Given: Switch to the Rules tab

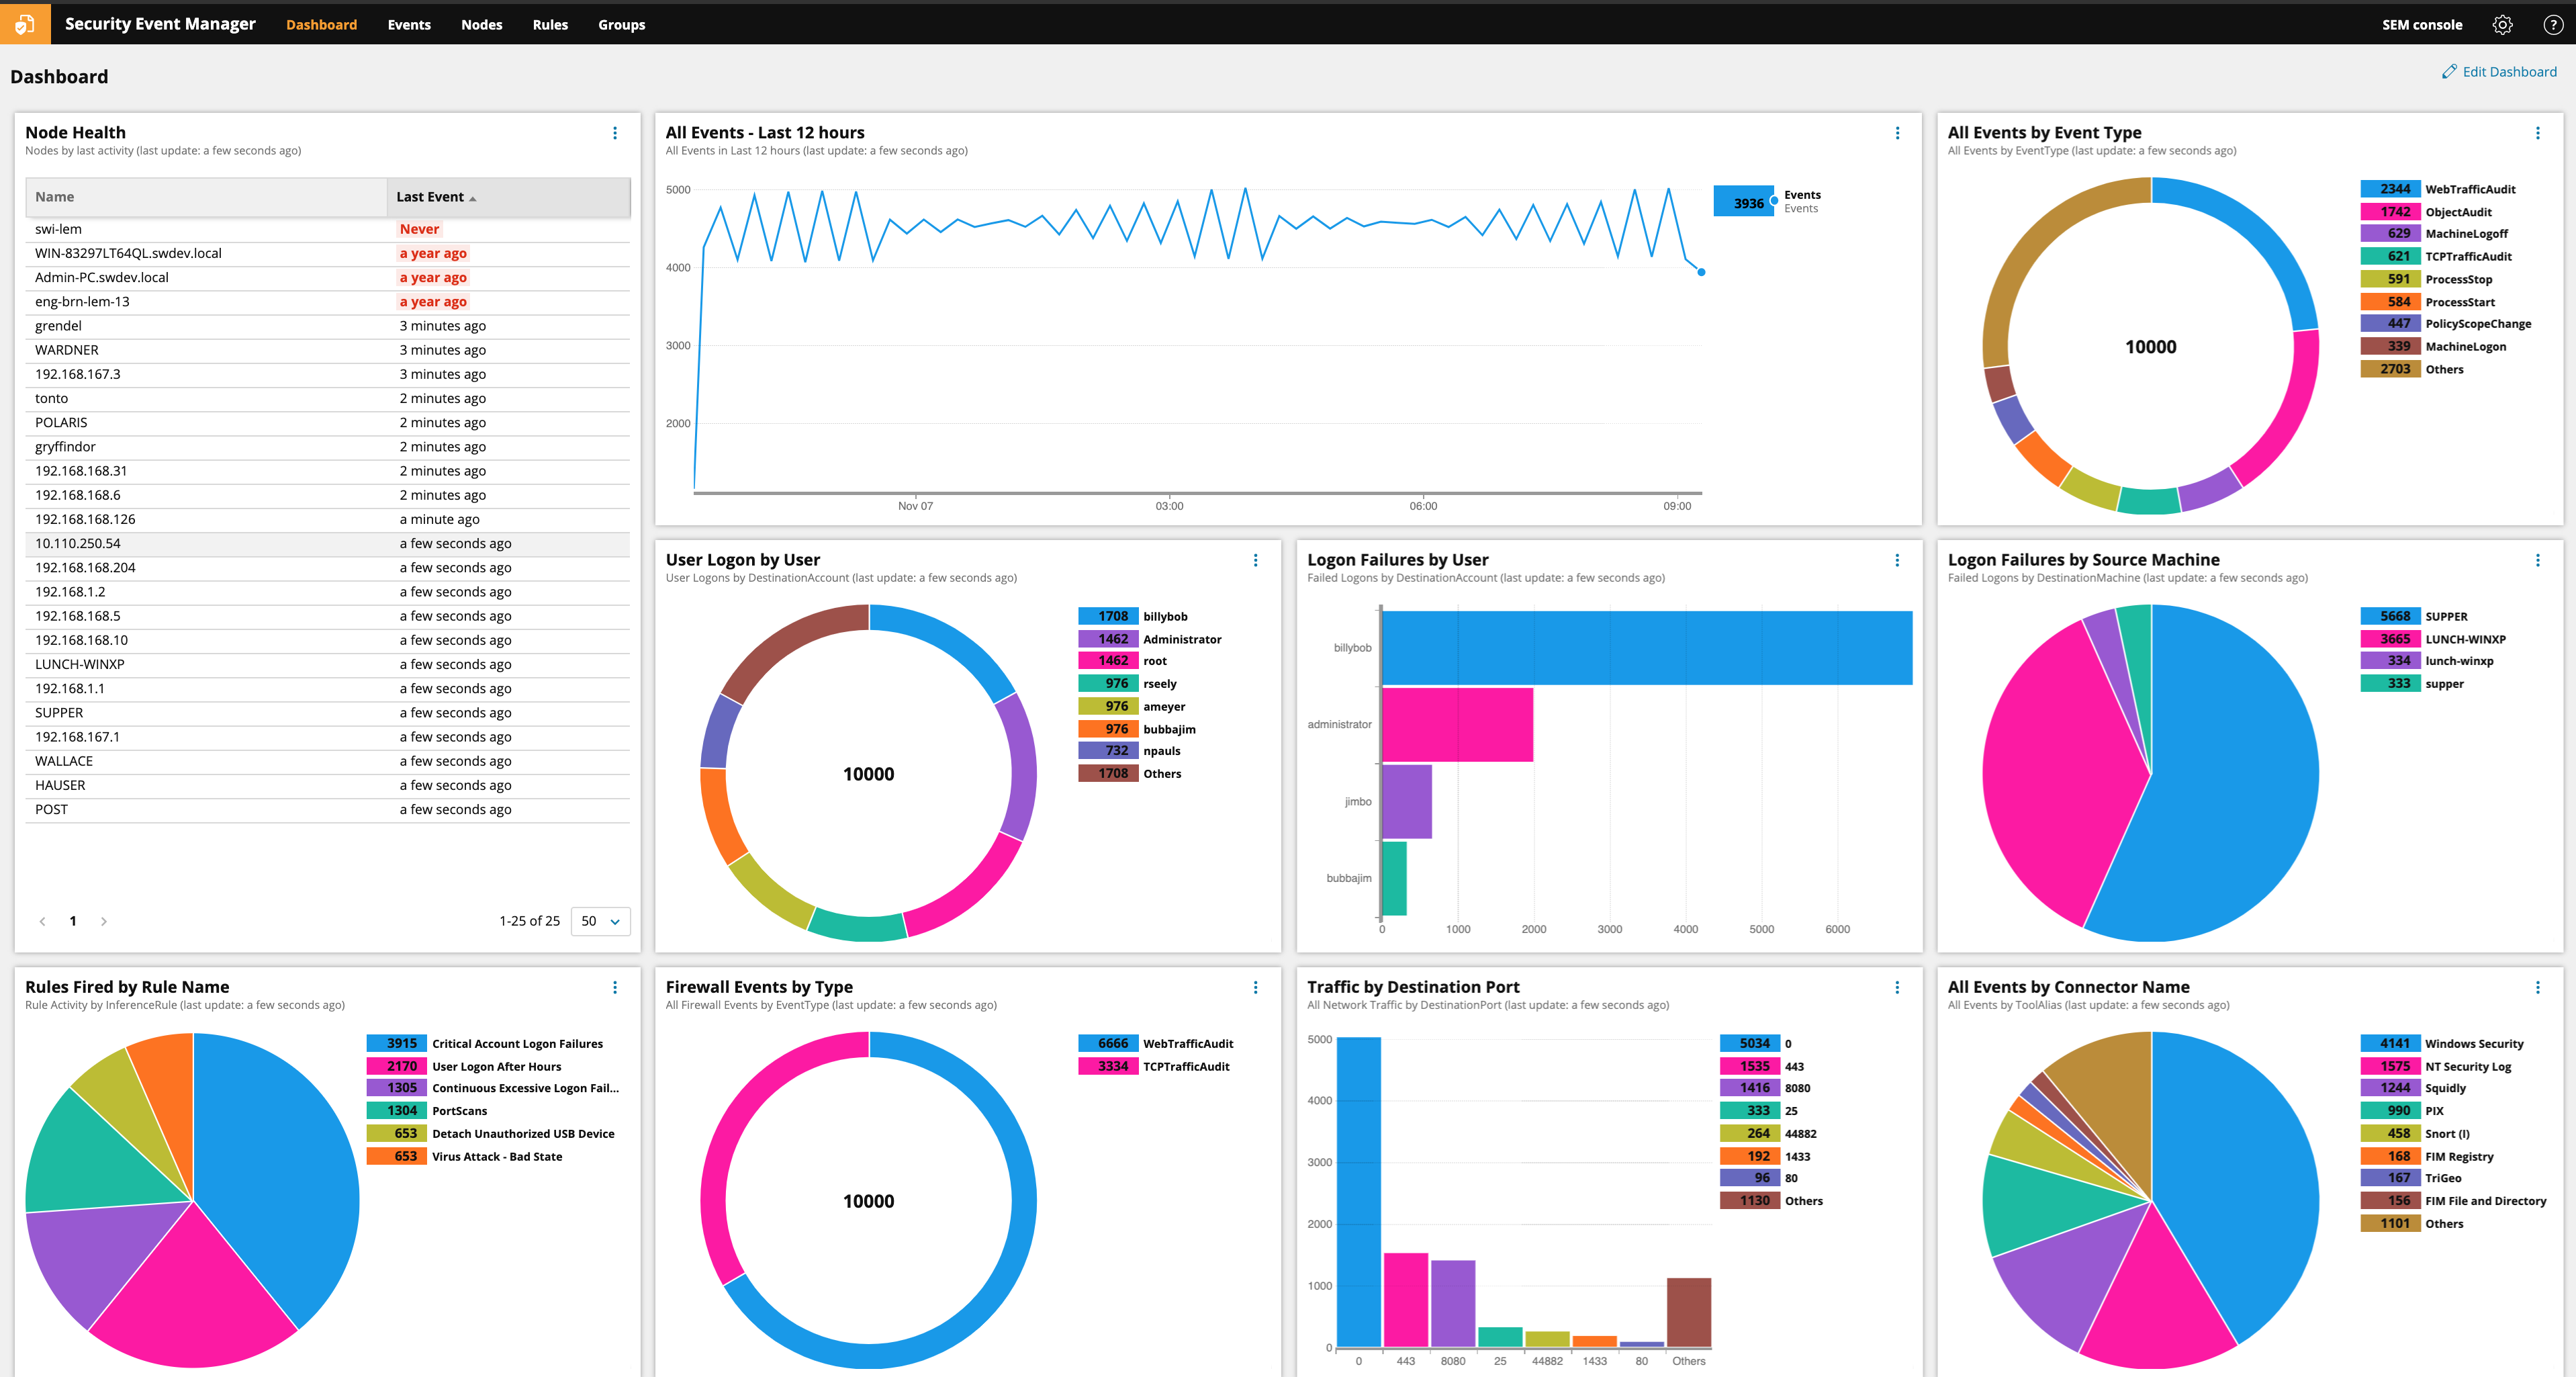Looking at the screenshot, I should (550, 24).
